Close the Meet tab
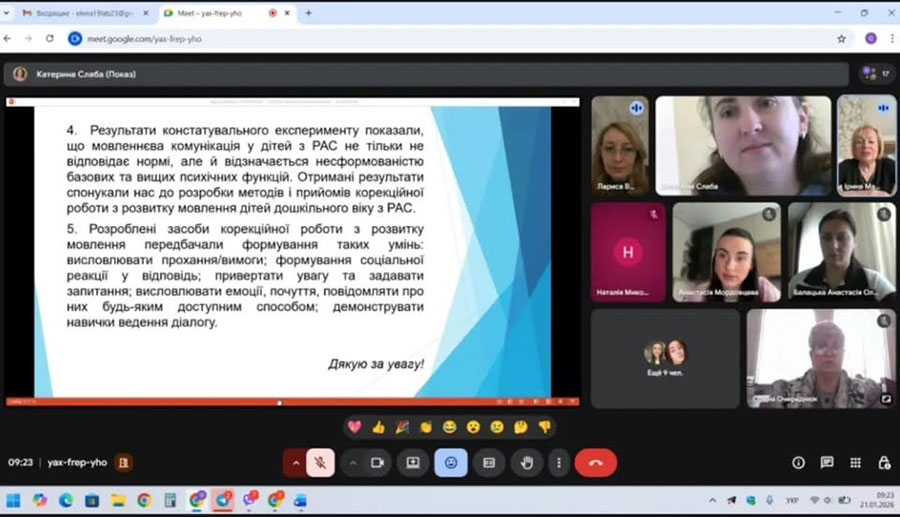Image resolution: width=900 pixels, height=517 pixels. (287, 13)
